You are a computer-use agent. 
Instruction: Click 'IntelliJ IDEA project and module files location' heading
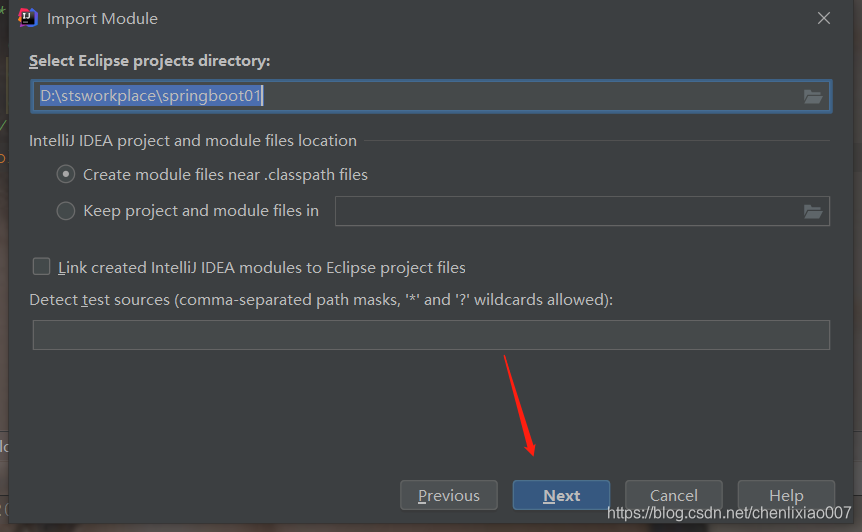pyautogui.click(x=193, y=141)
